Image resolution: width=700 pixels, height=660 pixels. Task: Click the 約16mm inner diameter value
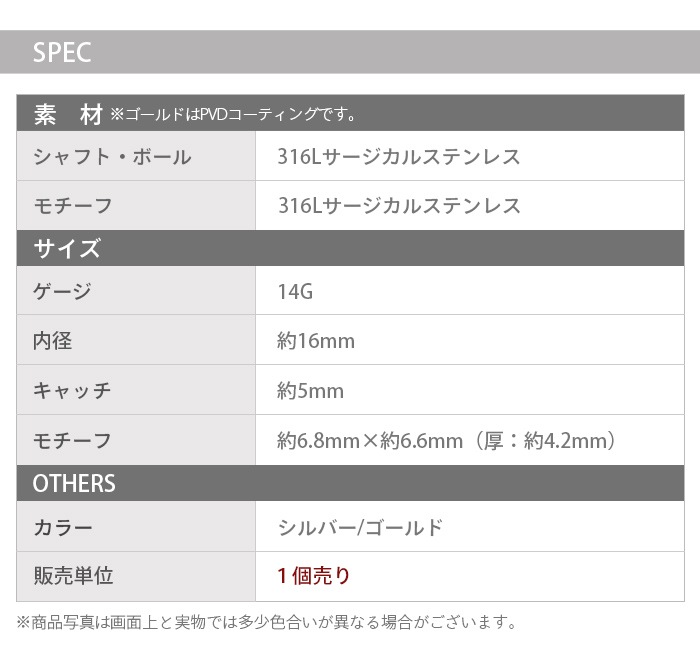316,341
